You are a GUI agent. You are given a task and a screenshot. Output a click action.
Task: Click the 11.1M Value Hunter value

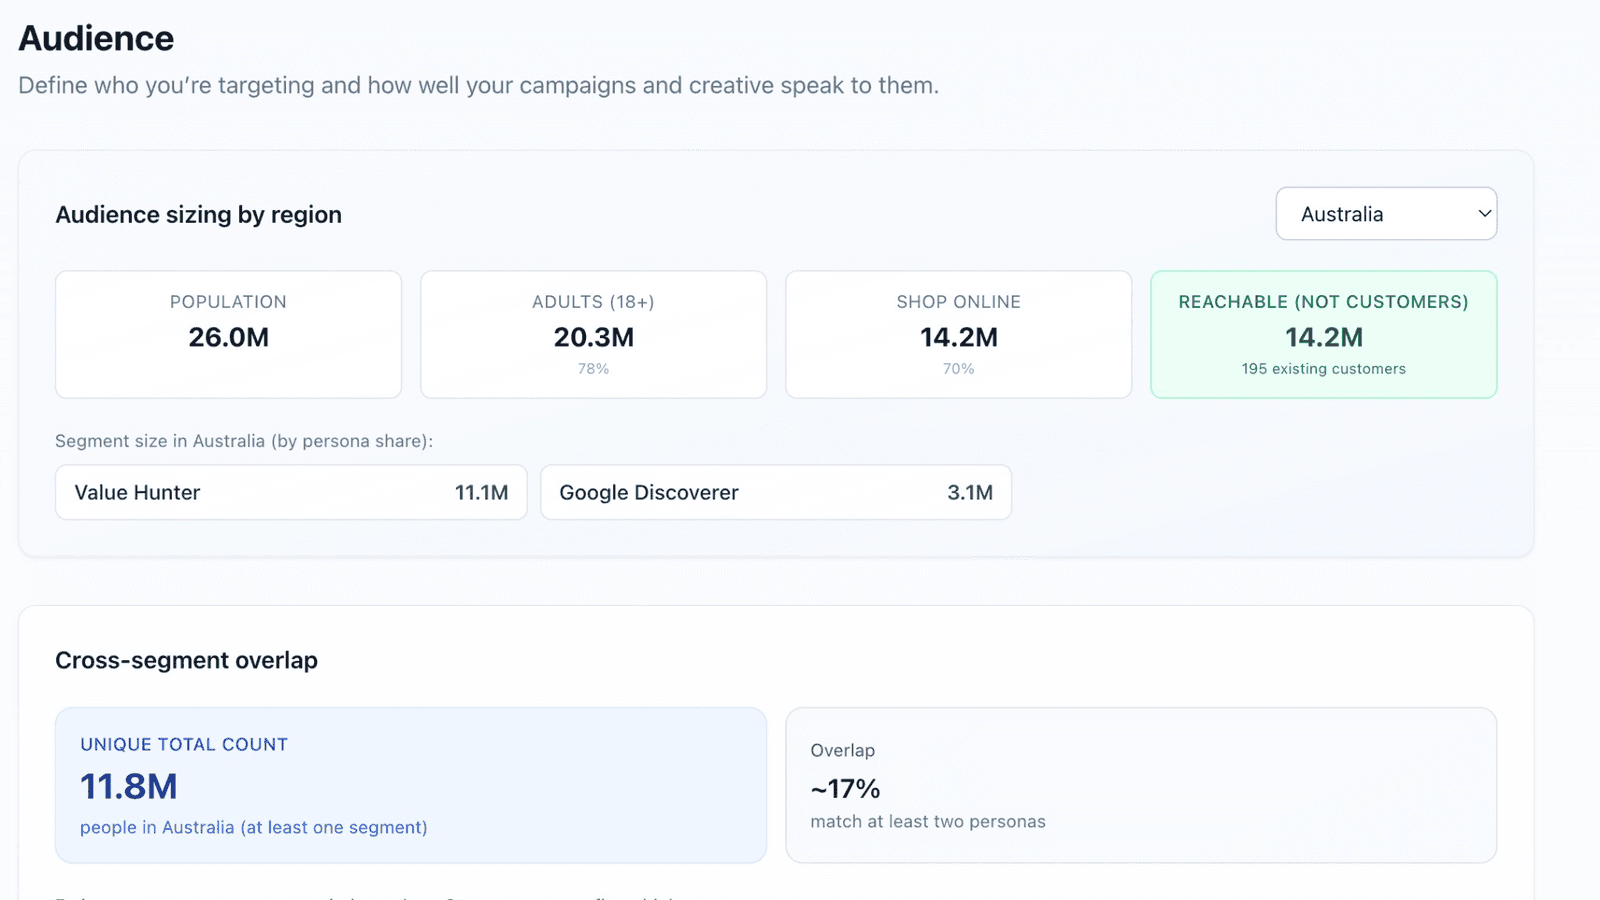[x=481, y=492]
